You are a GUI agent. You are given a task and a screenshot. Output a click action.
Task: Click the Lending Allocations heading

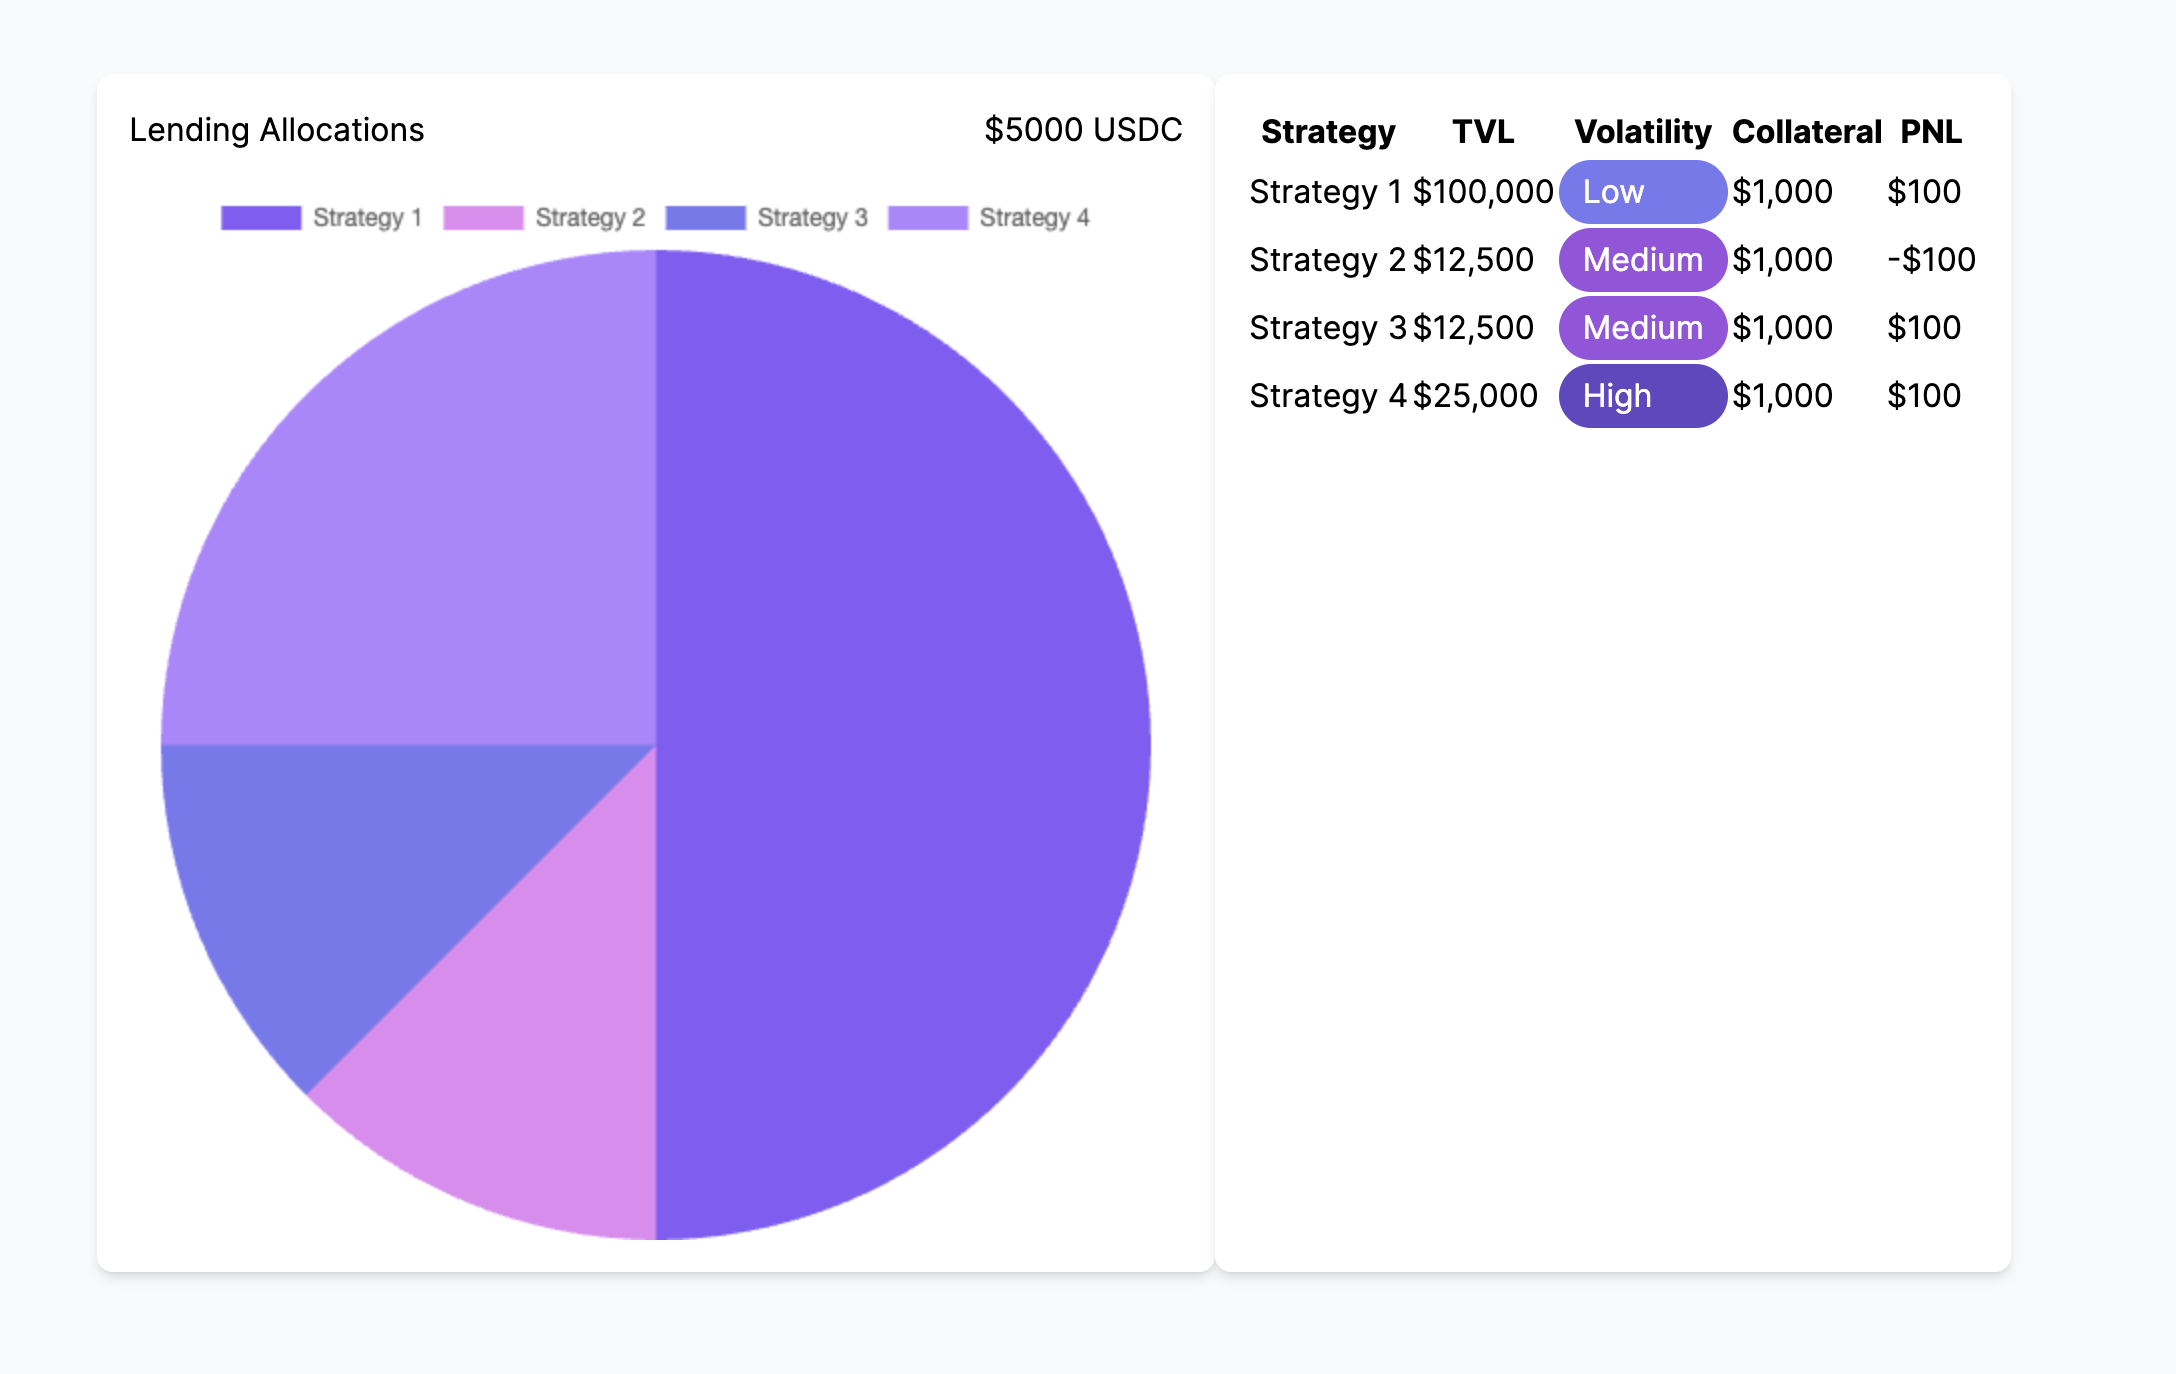tap(277, 130)
